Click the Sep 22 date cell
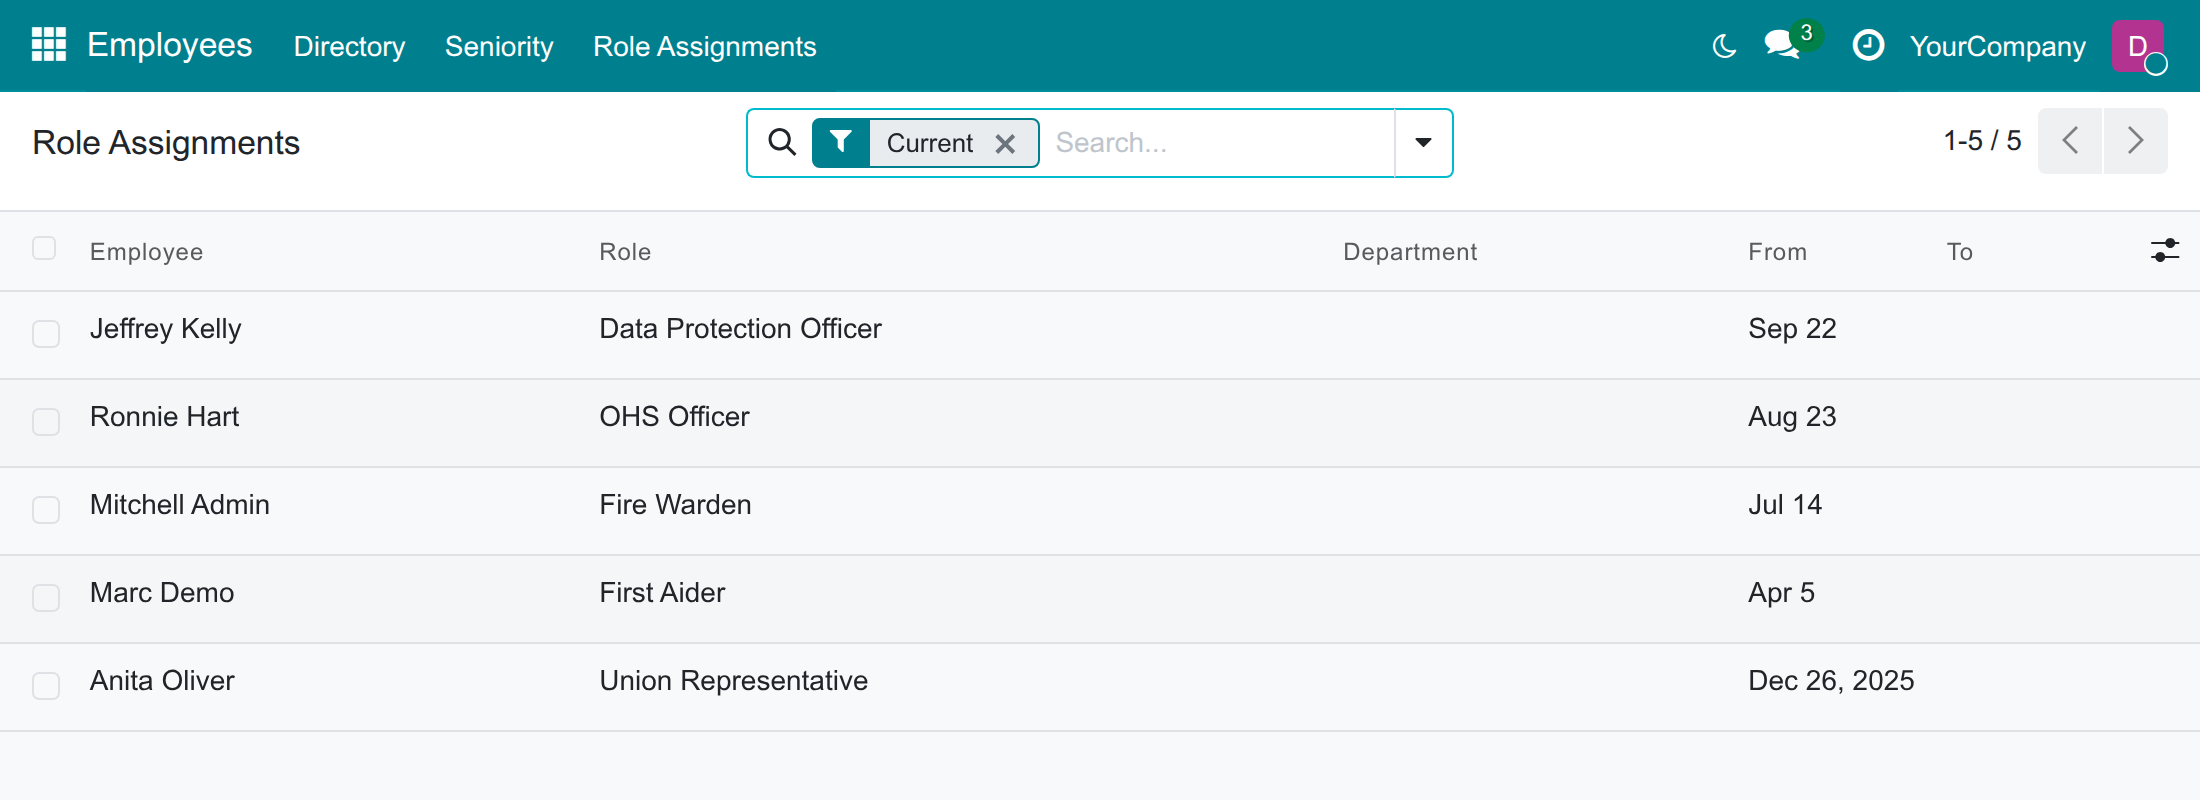This screenshot has height=800, width=2200. [1792, 329]
